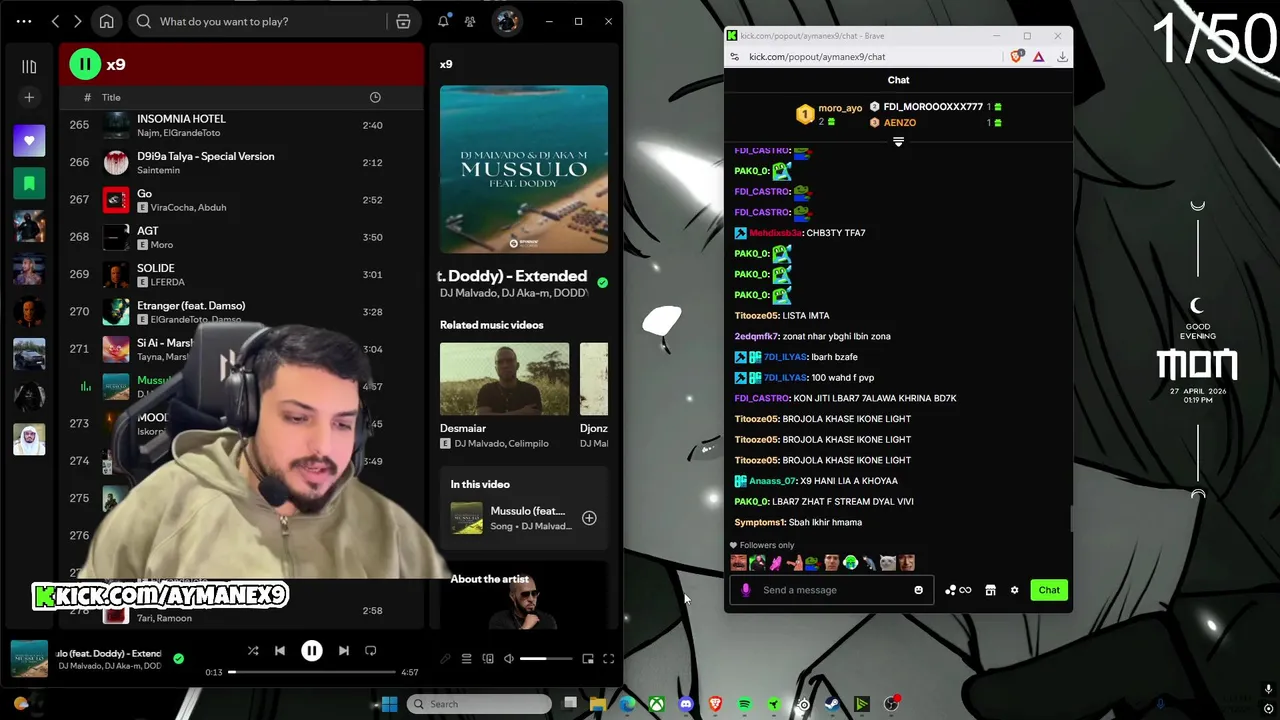Toggle shuffle in Spotify player
Image resolution: width=1280 pixels, height=720 pixels.
253,651
